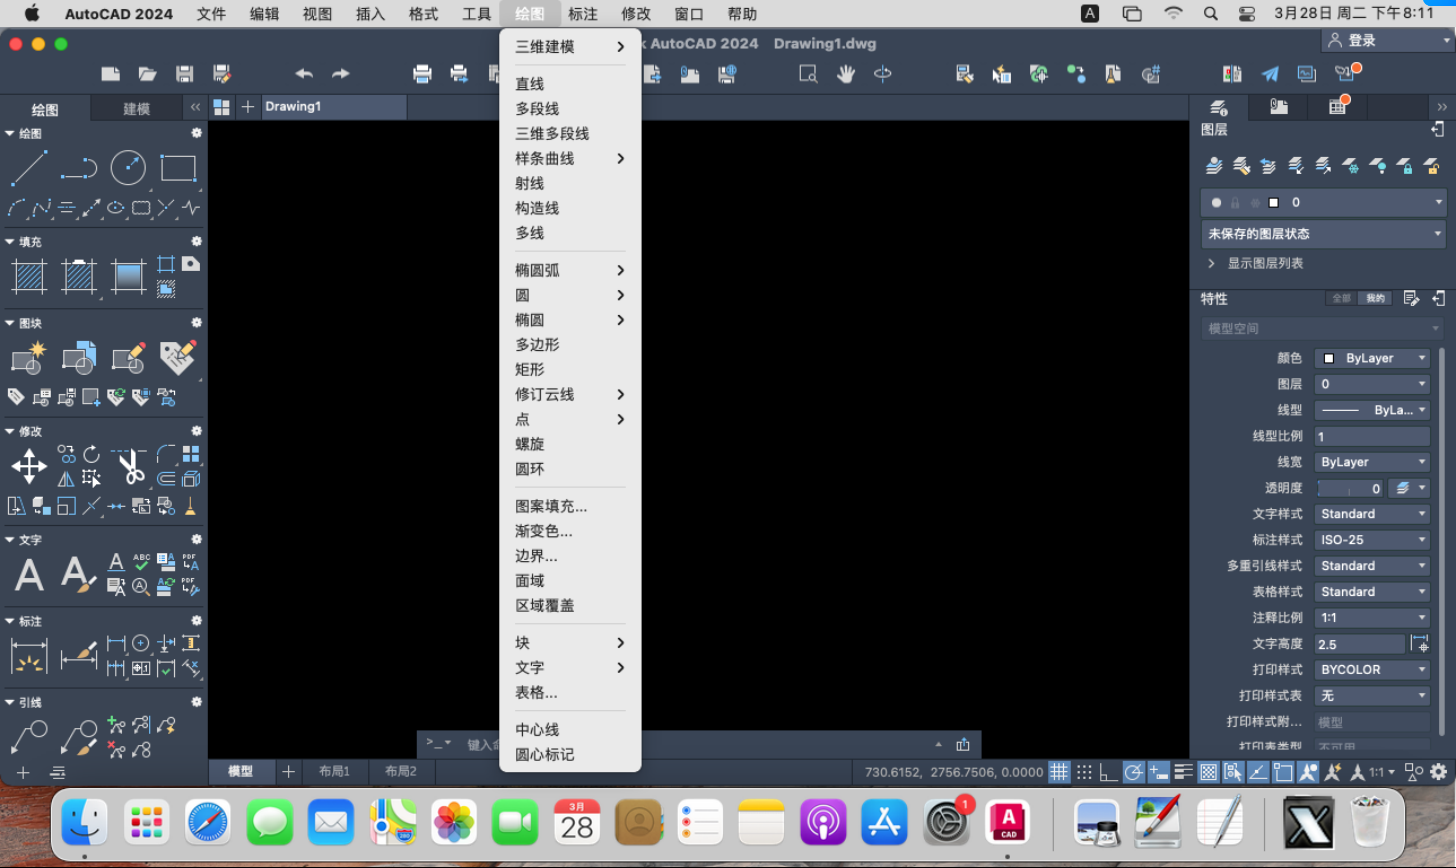Click the Print icon in top toolbar

[x=422, y=73]
